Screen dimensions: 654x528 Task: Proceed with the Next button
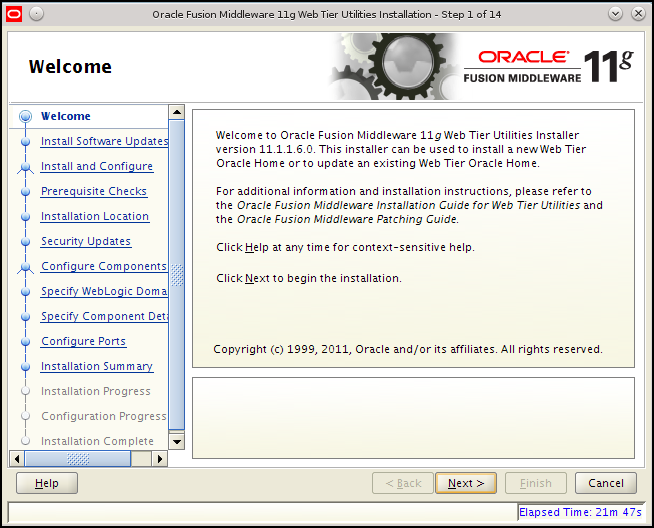click(466, 483)
